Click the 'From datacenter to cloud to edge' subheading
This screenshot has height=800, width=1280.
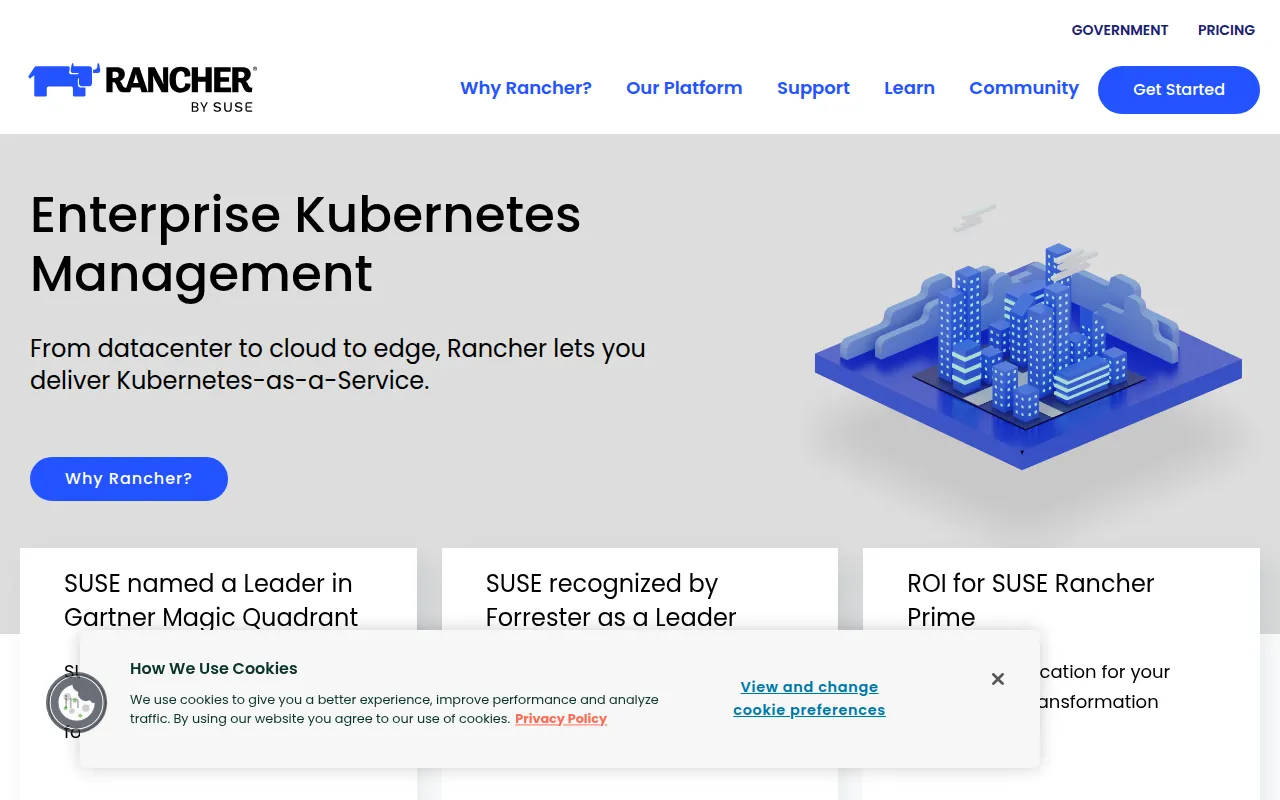[338, 364]
